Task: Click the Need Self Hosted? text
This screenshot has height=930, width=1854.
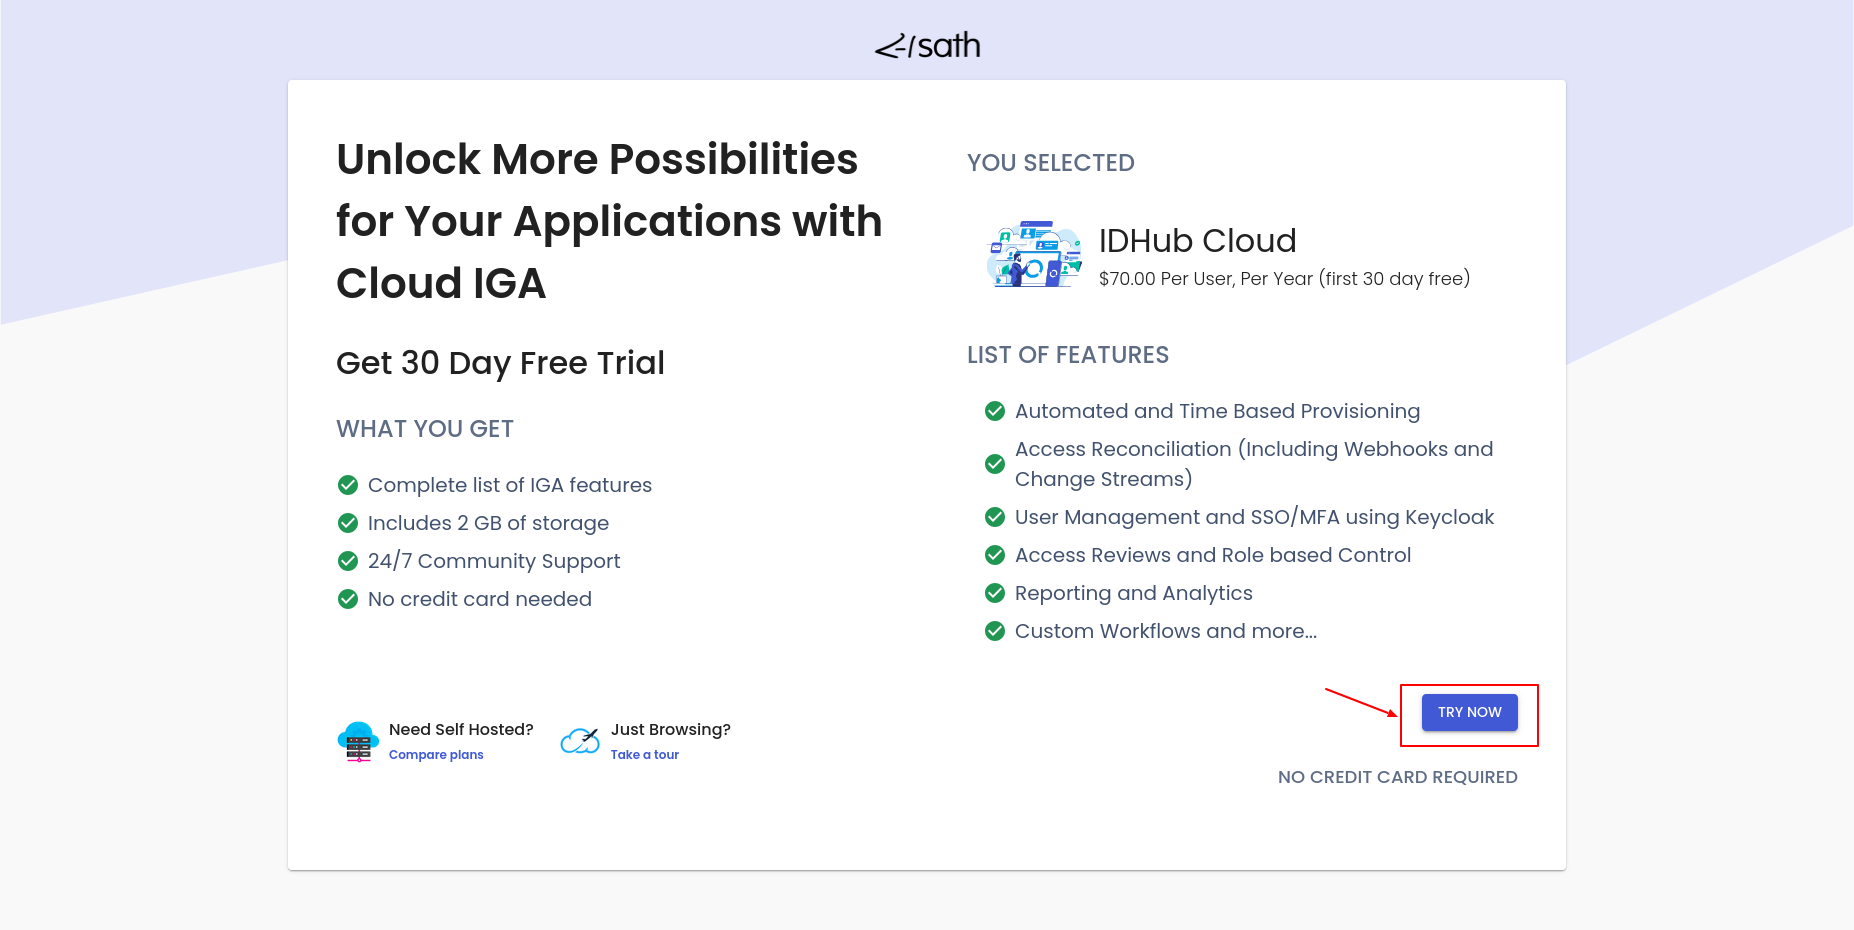Action: click(x=461, y=730)
